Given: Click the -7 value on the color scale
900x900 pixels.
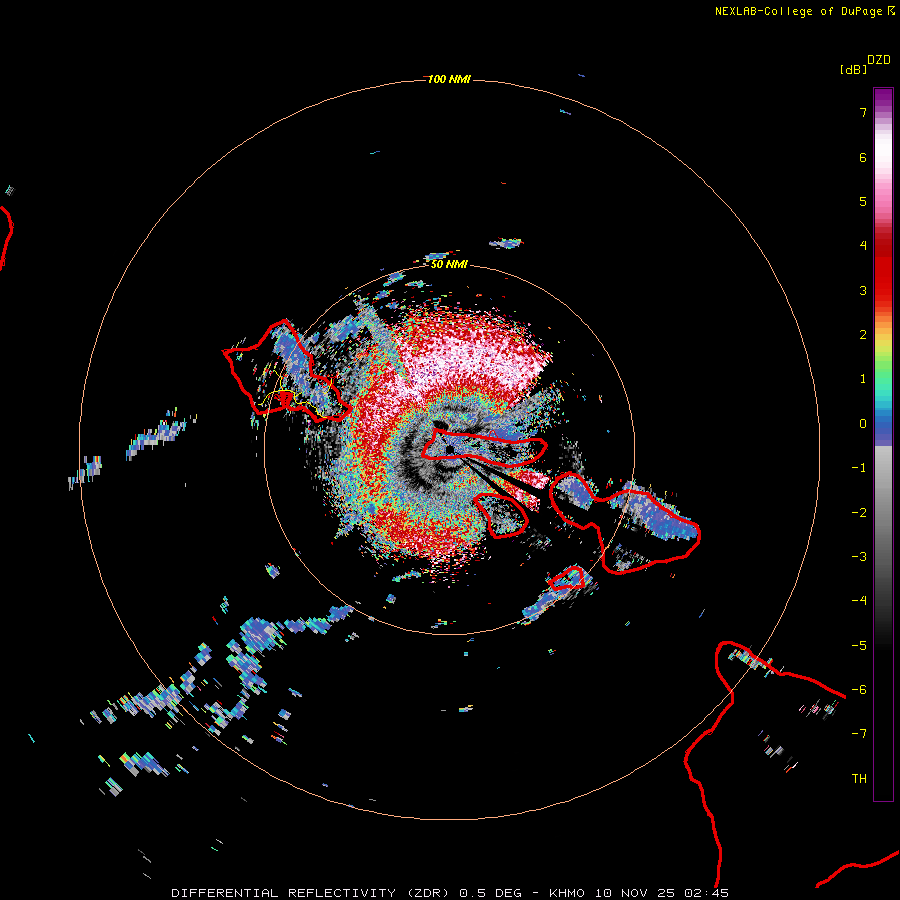Looking at the screenshot, I should pos(859,734).
